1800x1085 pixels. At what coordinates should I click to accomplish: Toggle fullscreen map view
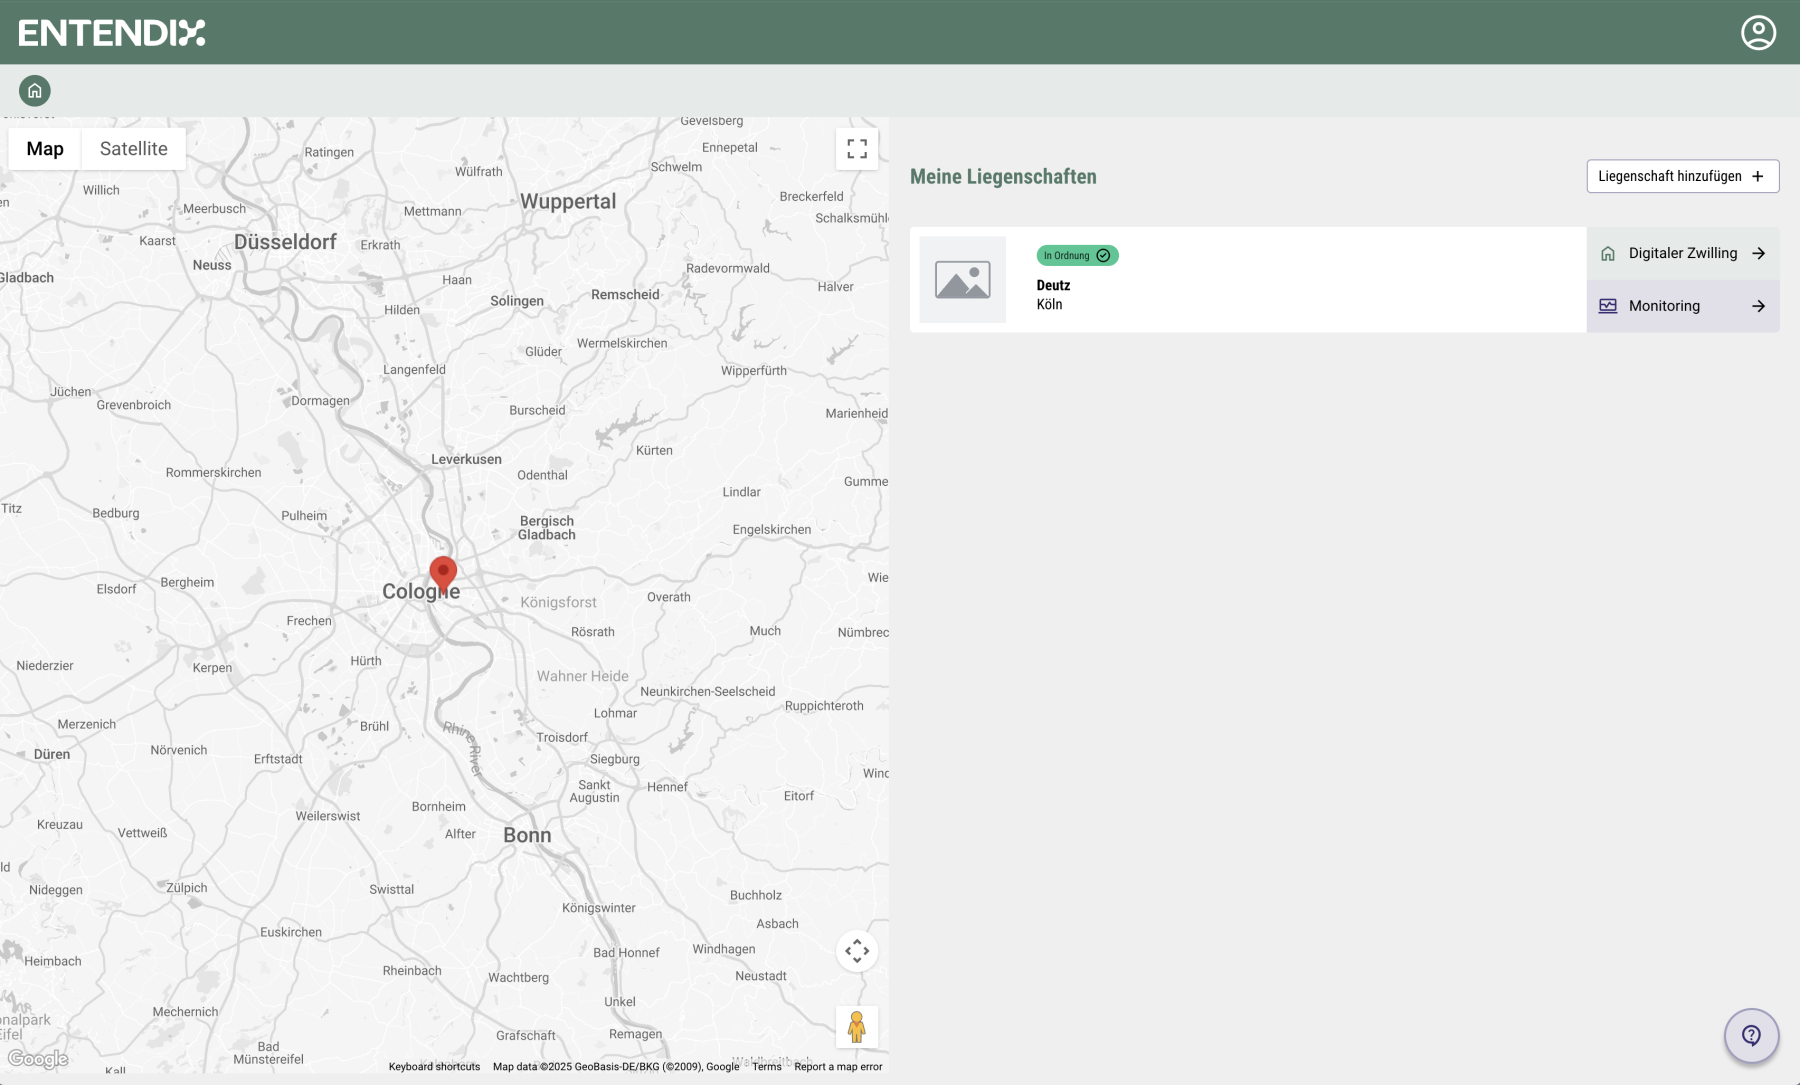[x=857, y=149]
